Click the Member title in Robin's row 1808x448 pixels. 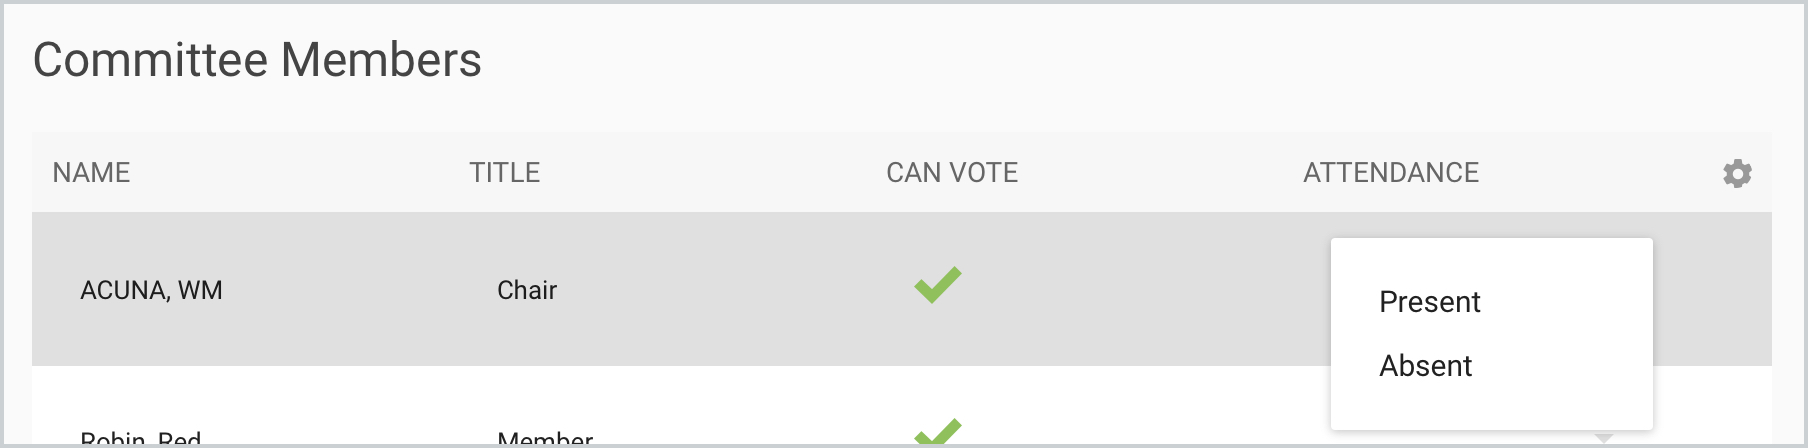tap(545, 439)
